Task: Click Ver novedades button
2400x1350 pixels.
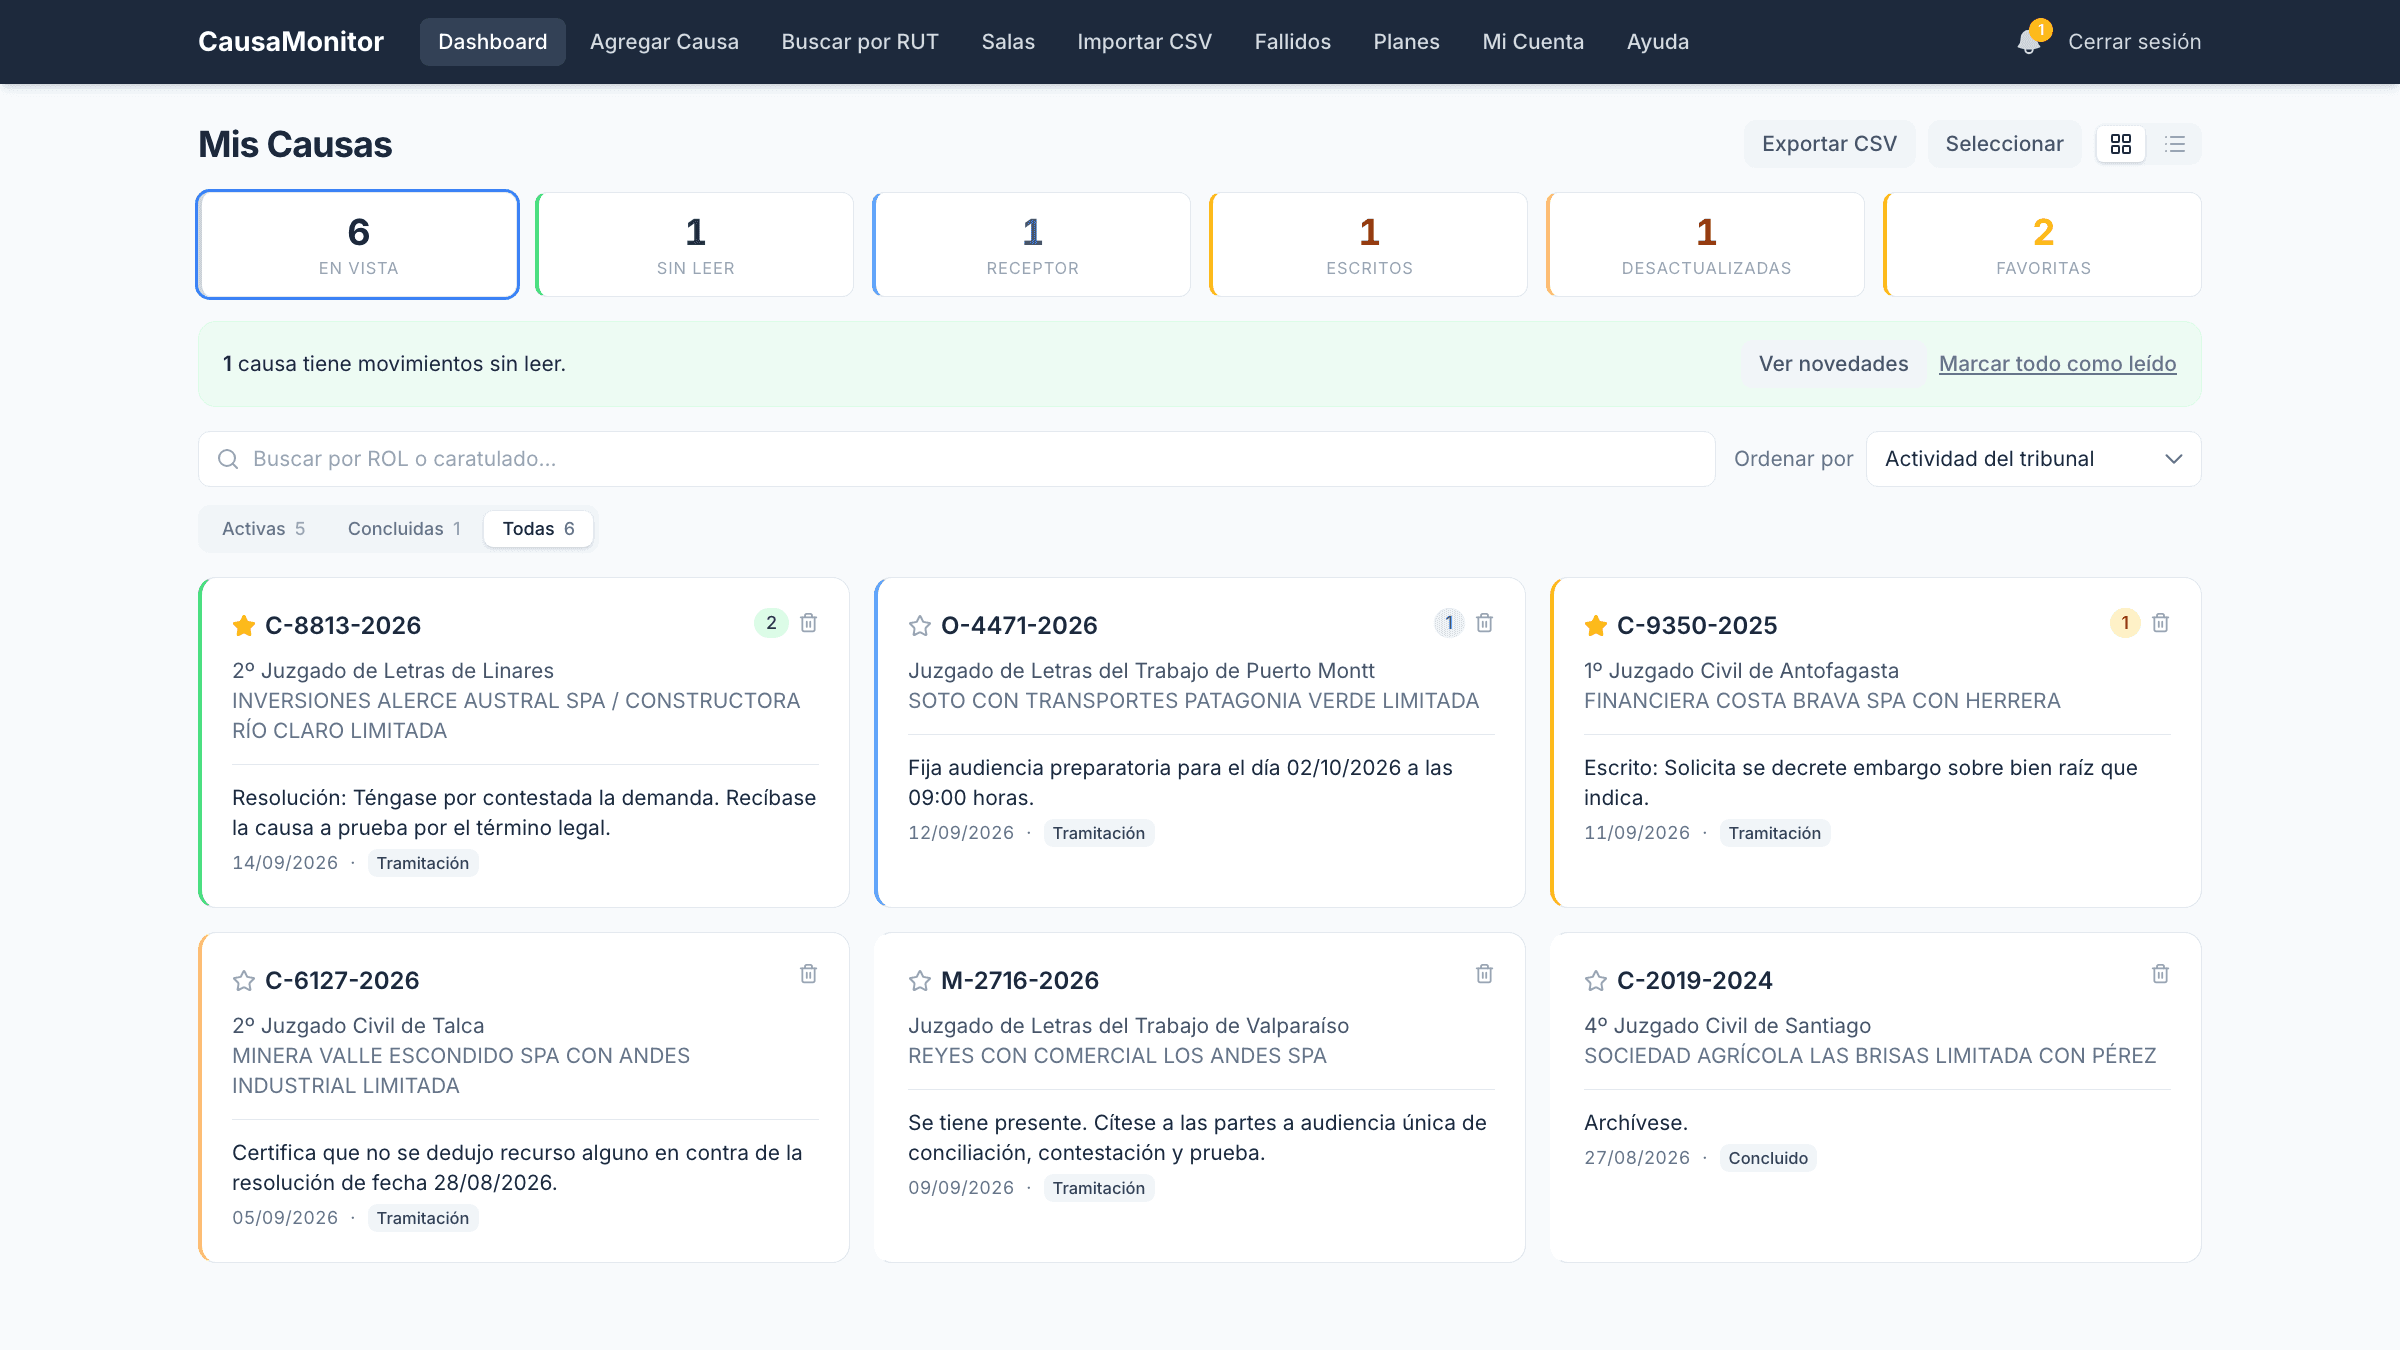Action: (x=1833, y=364)
